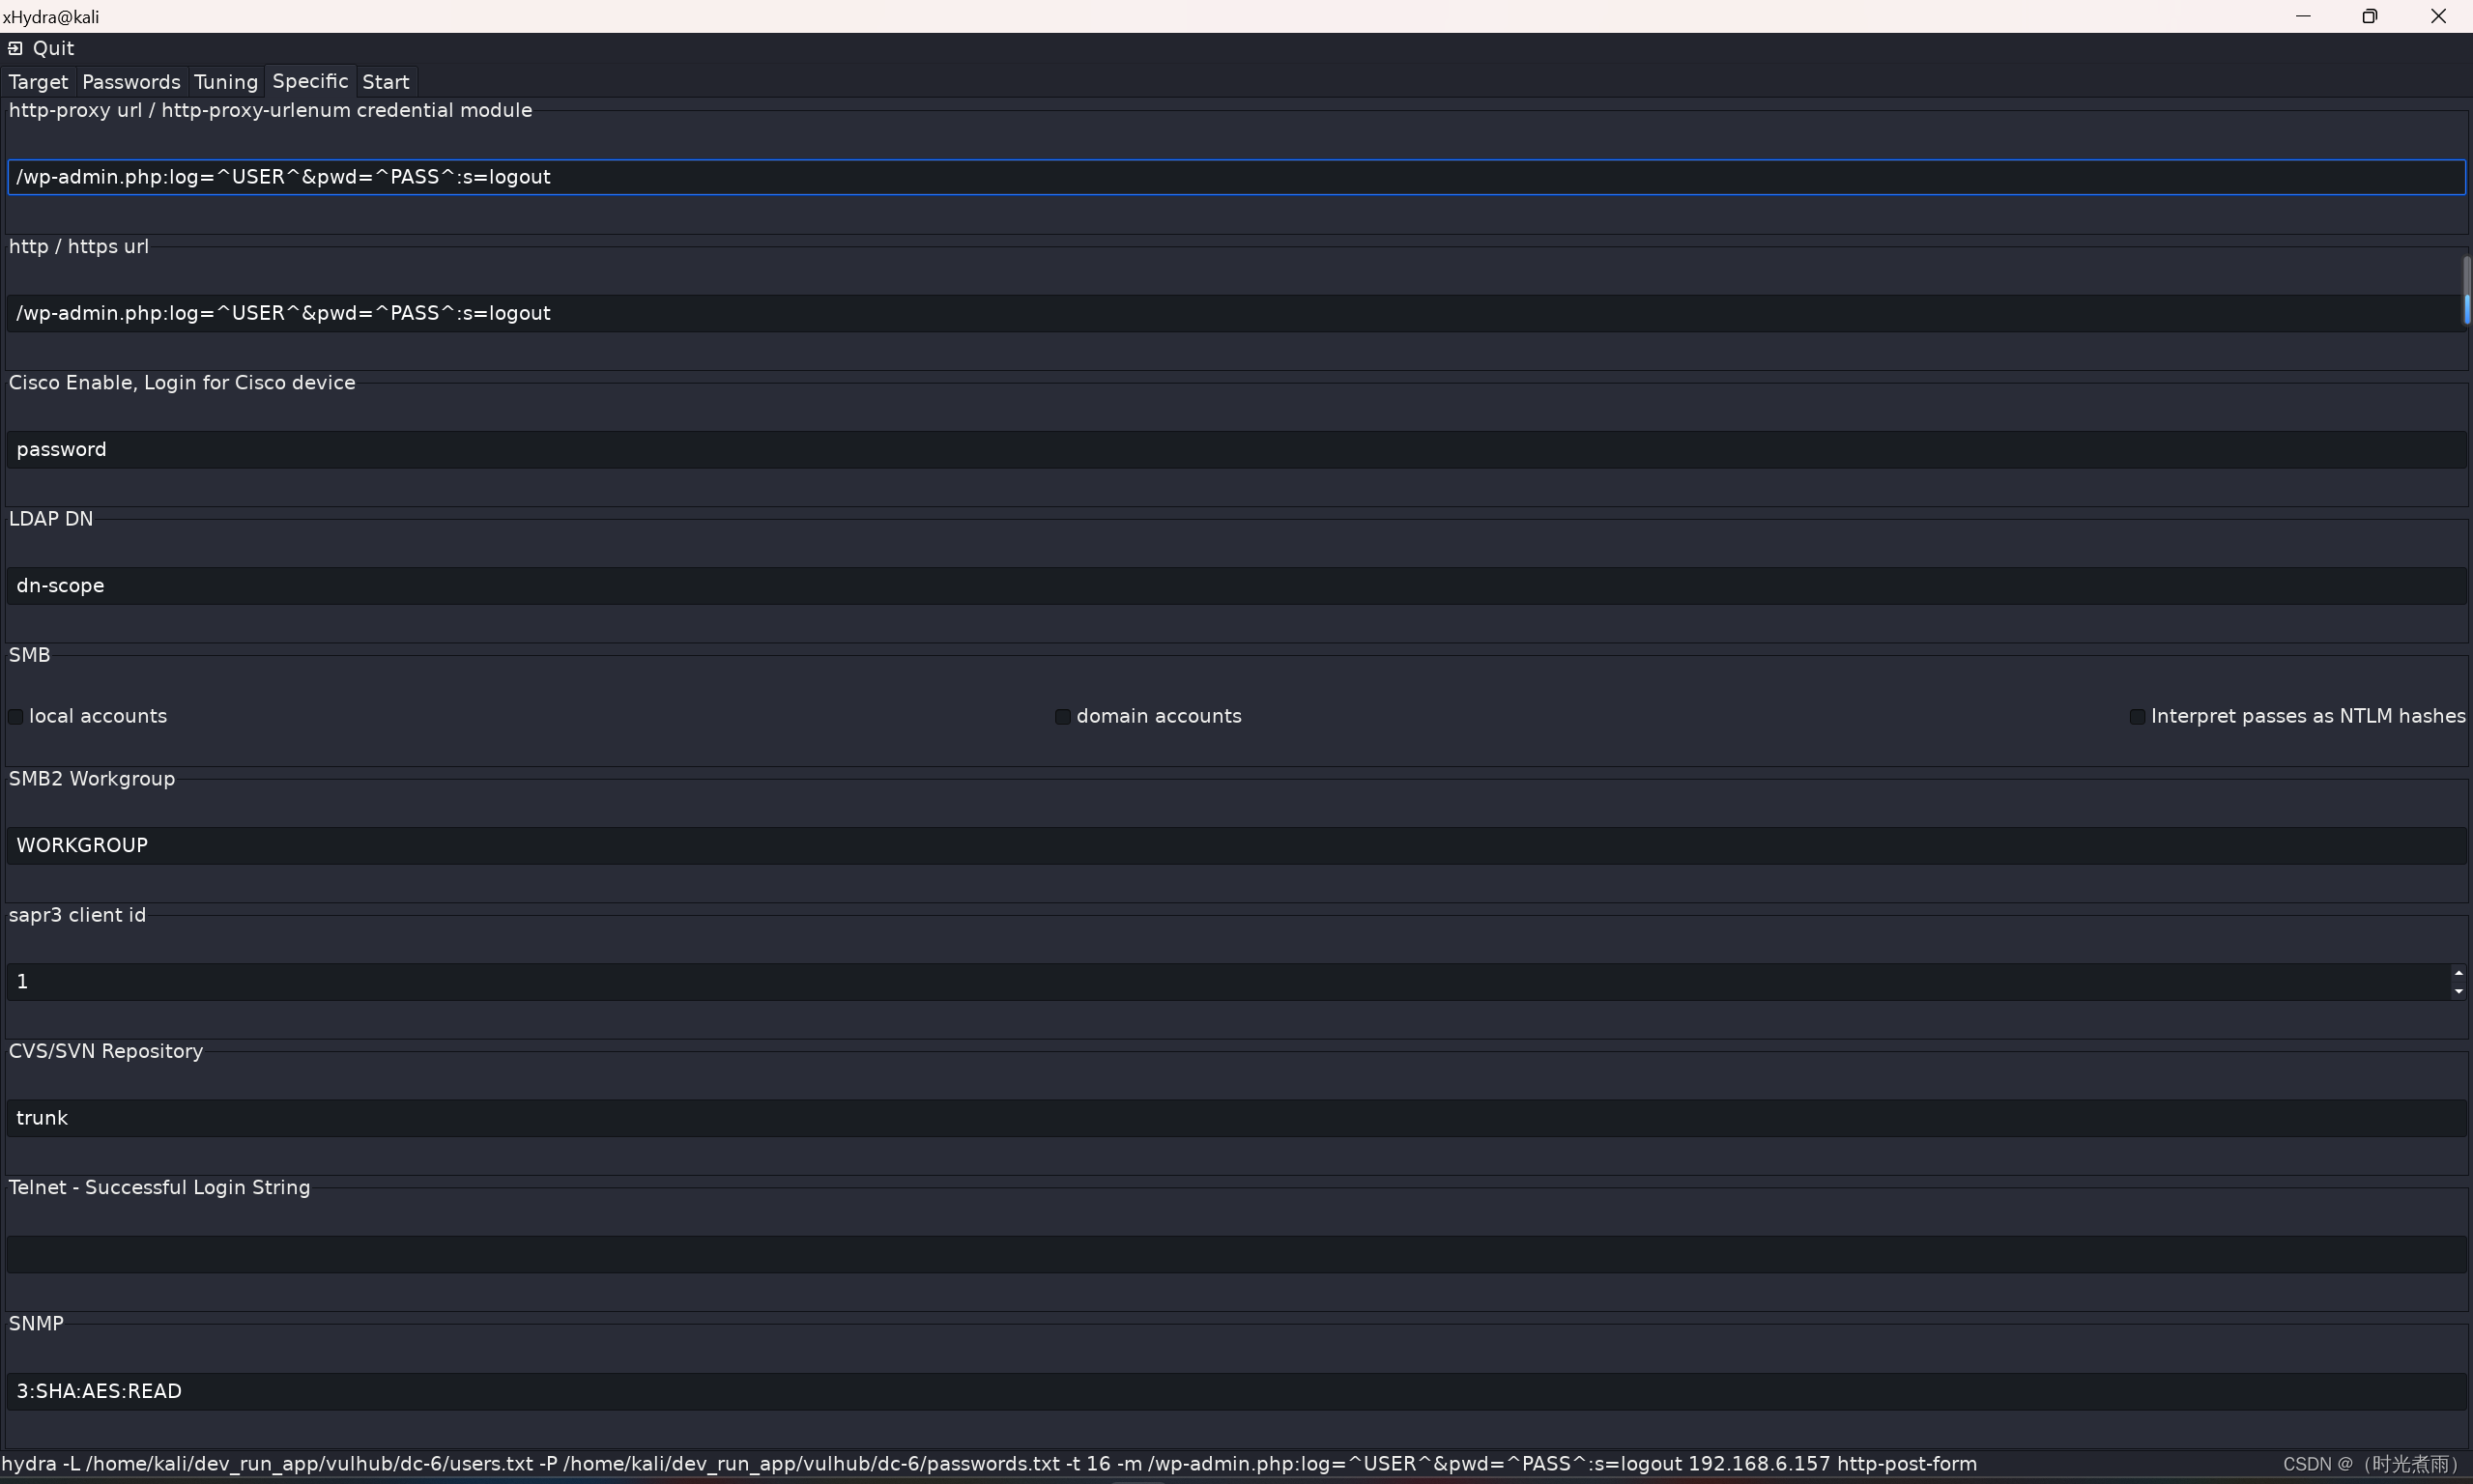Image resolution: width=2473 pixels, height=1484 pixels.
Task: Restore the xHydra window size
Action: (x=2369, y=16)
